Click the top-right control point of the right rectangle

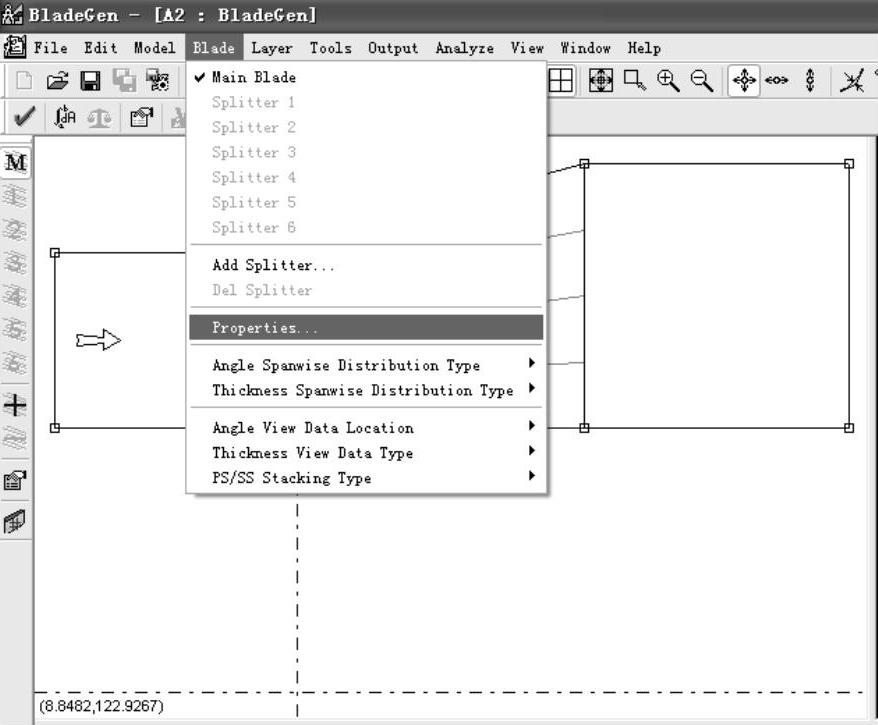(x=849, y=163)
